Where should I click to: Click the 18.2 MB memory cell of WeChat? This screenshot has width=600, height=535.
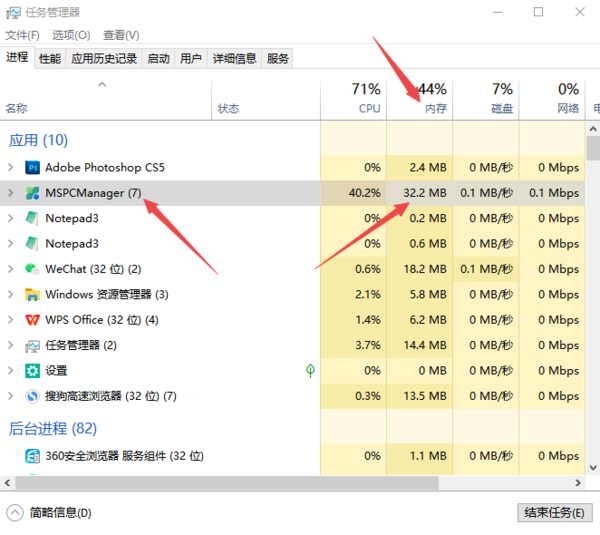coord(420,269)
